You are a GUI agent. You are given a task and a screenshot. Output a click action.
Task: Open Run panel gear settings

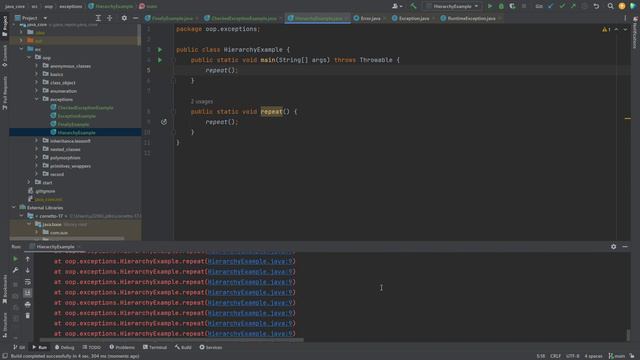pyautogui.click(x=613, y=247)
